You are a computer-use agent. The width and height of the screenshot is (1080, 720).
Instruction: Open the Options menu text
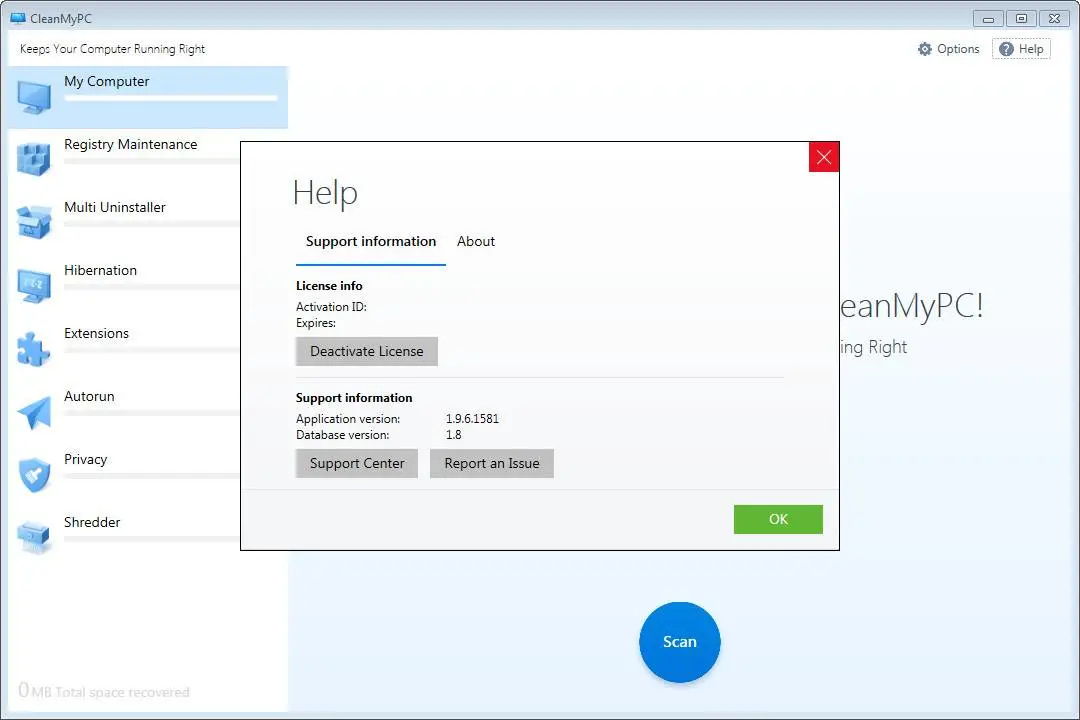tap(958, 49)
